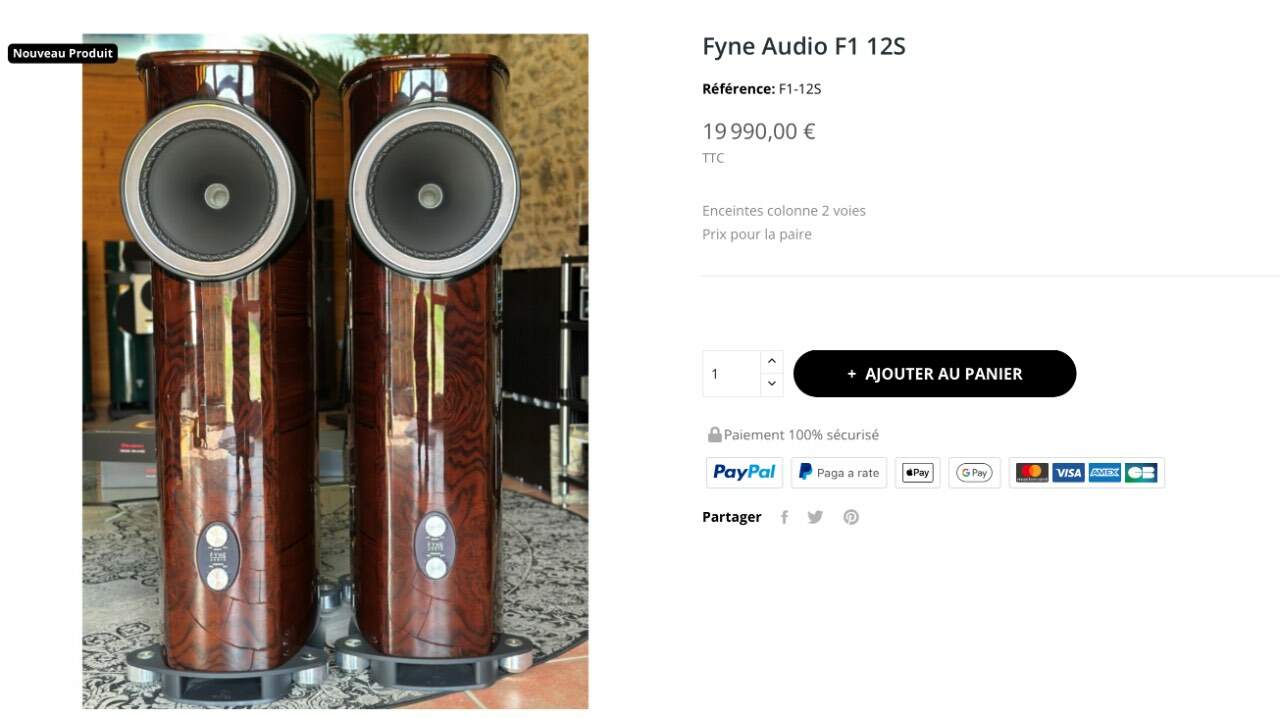Image resolution: width=1280 pixels, height=718 pixels.
Task: Click the American Express logo
Action: pos(1104,473)
